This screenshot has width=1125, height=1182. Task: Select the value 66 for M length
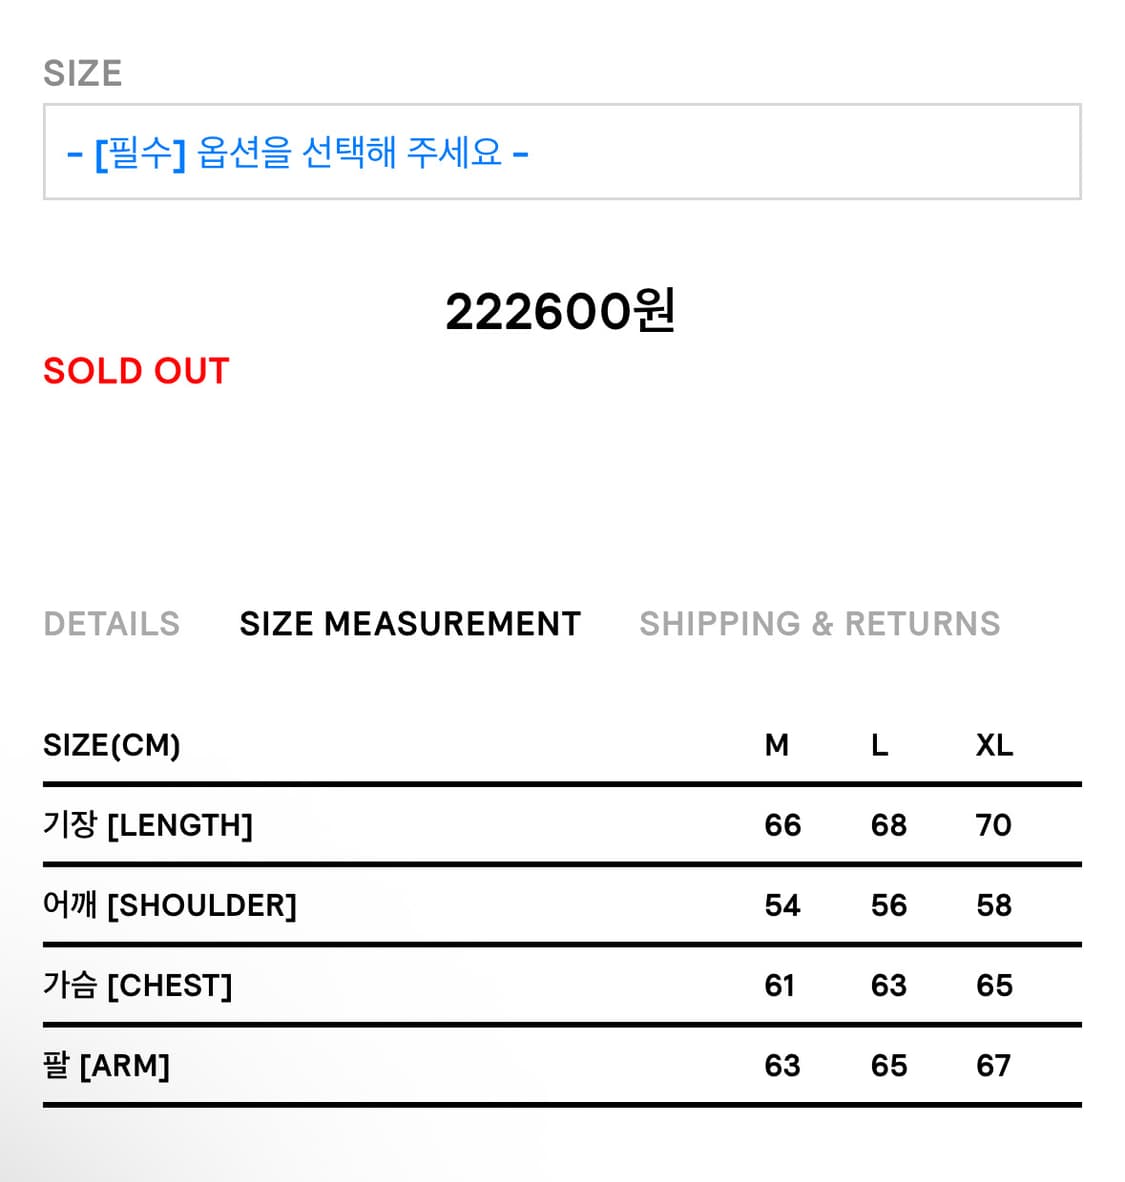point(783,824)
